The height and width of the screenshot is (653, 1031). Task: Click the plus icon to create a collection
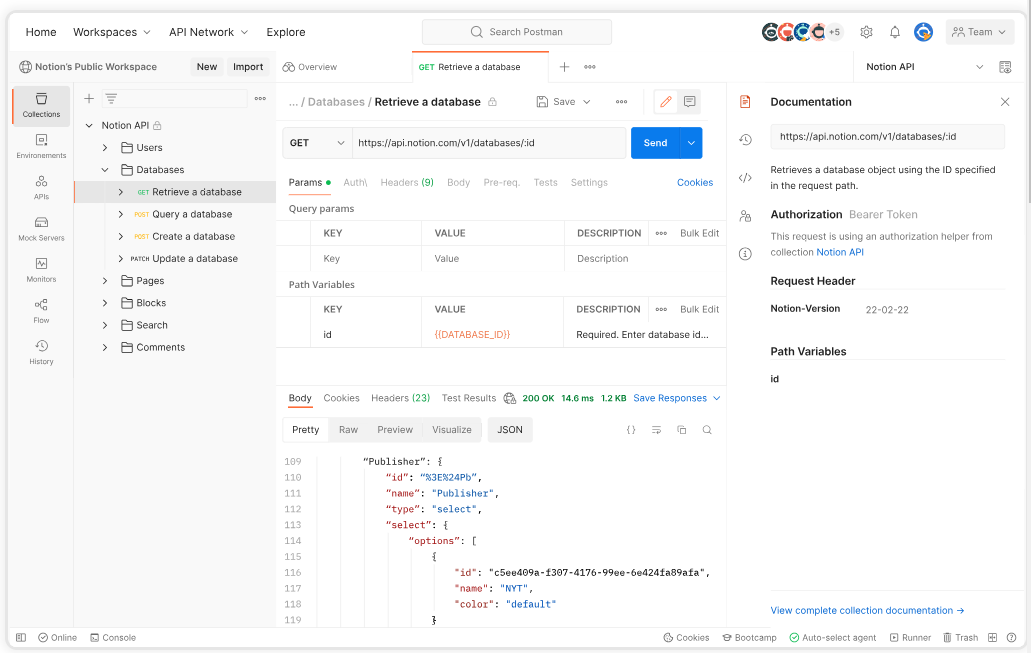[89, 99]
